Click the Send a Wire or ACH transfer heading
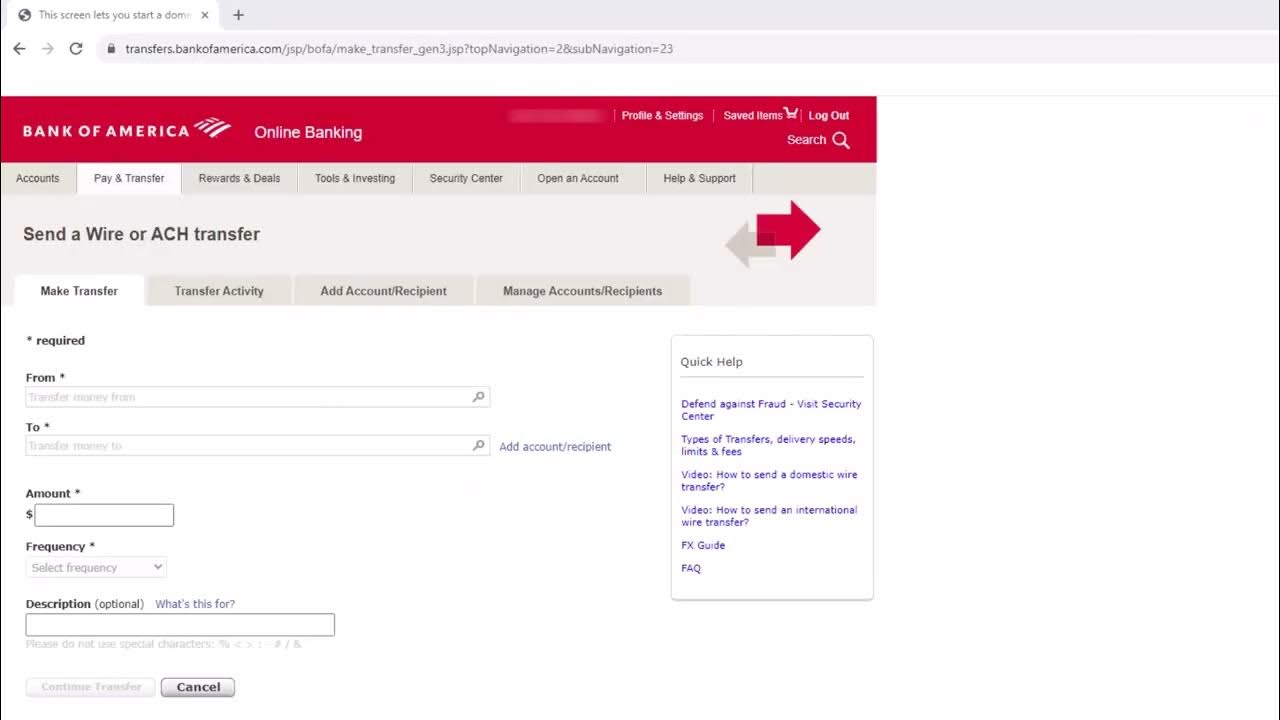Image resolution: width=1280 pixels, height=720 pixels. pyautogui.click(x=141, y=234)
